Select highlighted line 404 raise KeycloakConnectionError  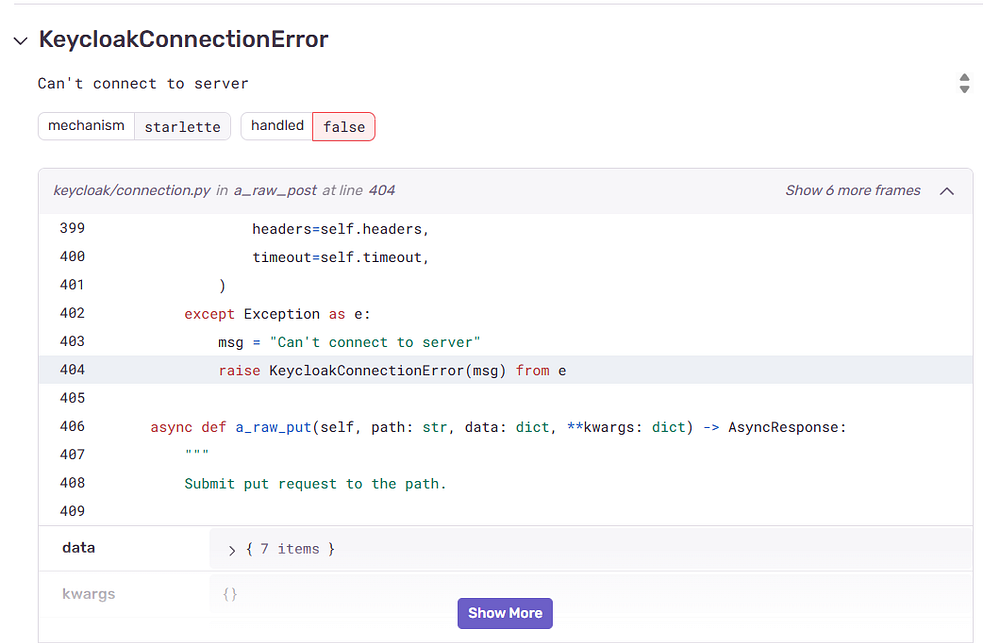[506, 370]
